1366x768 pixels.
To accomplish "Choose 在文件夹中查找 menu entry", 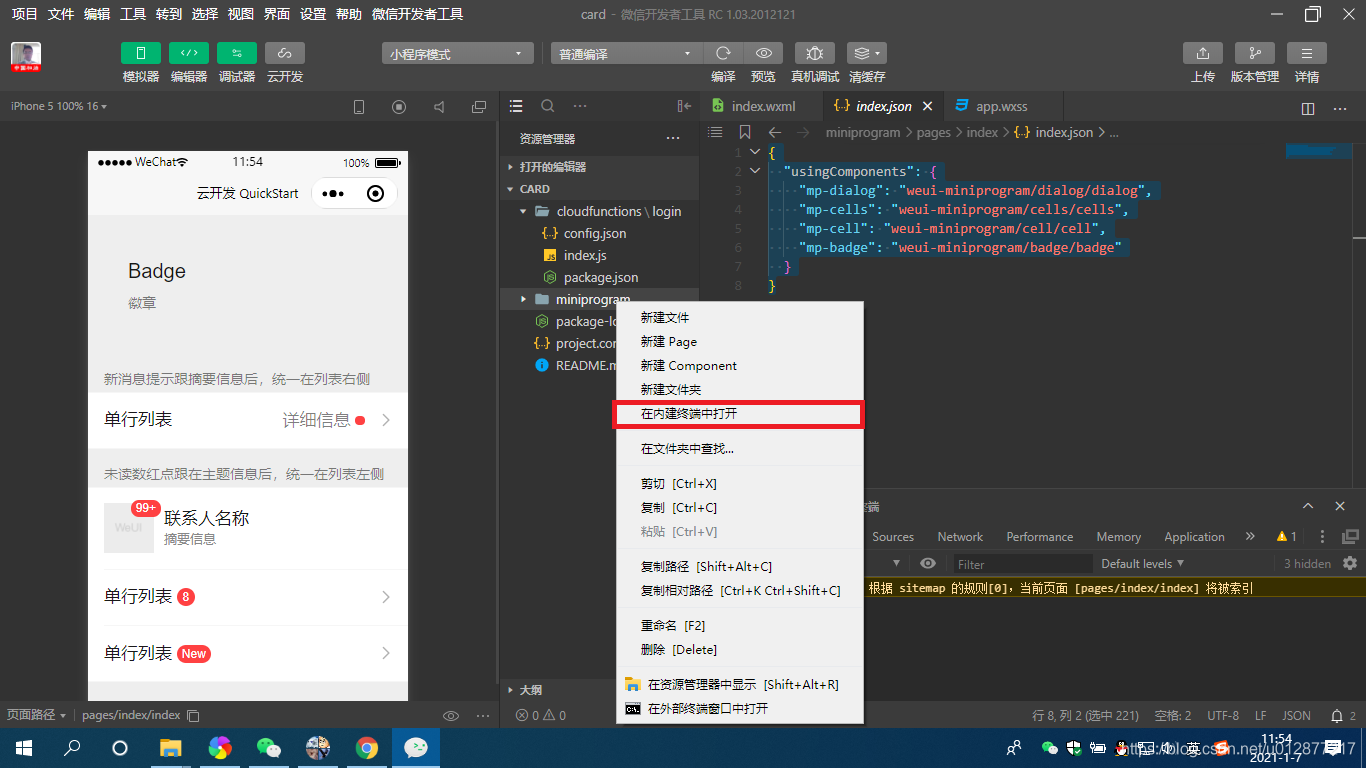I will 739,449.
